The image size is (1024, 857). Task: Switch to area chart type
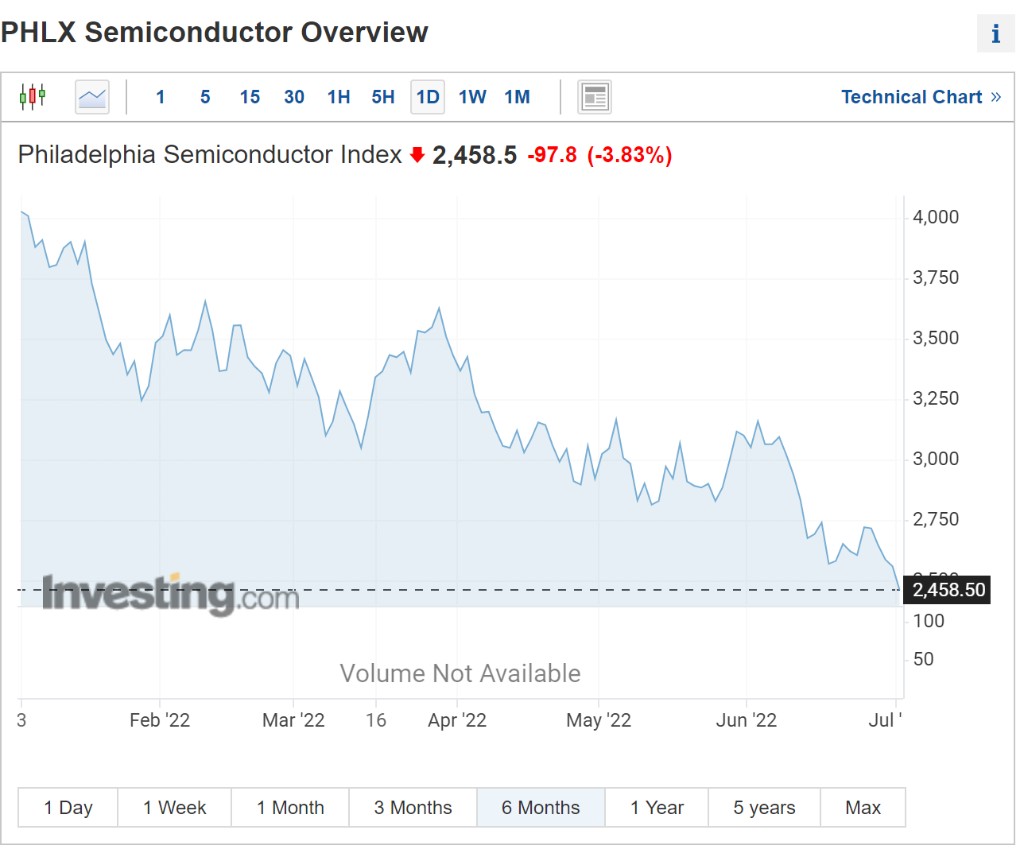click(x=92, y=97)
